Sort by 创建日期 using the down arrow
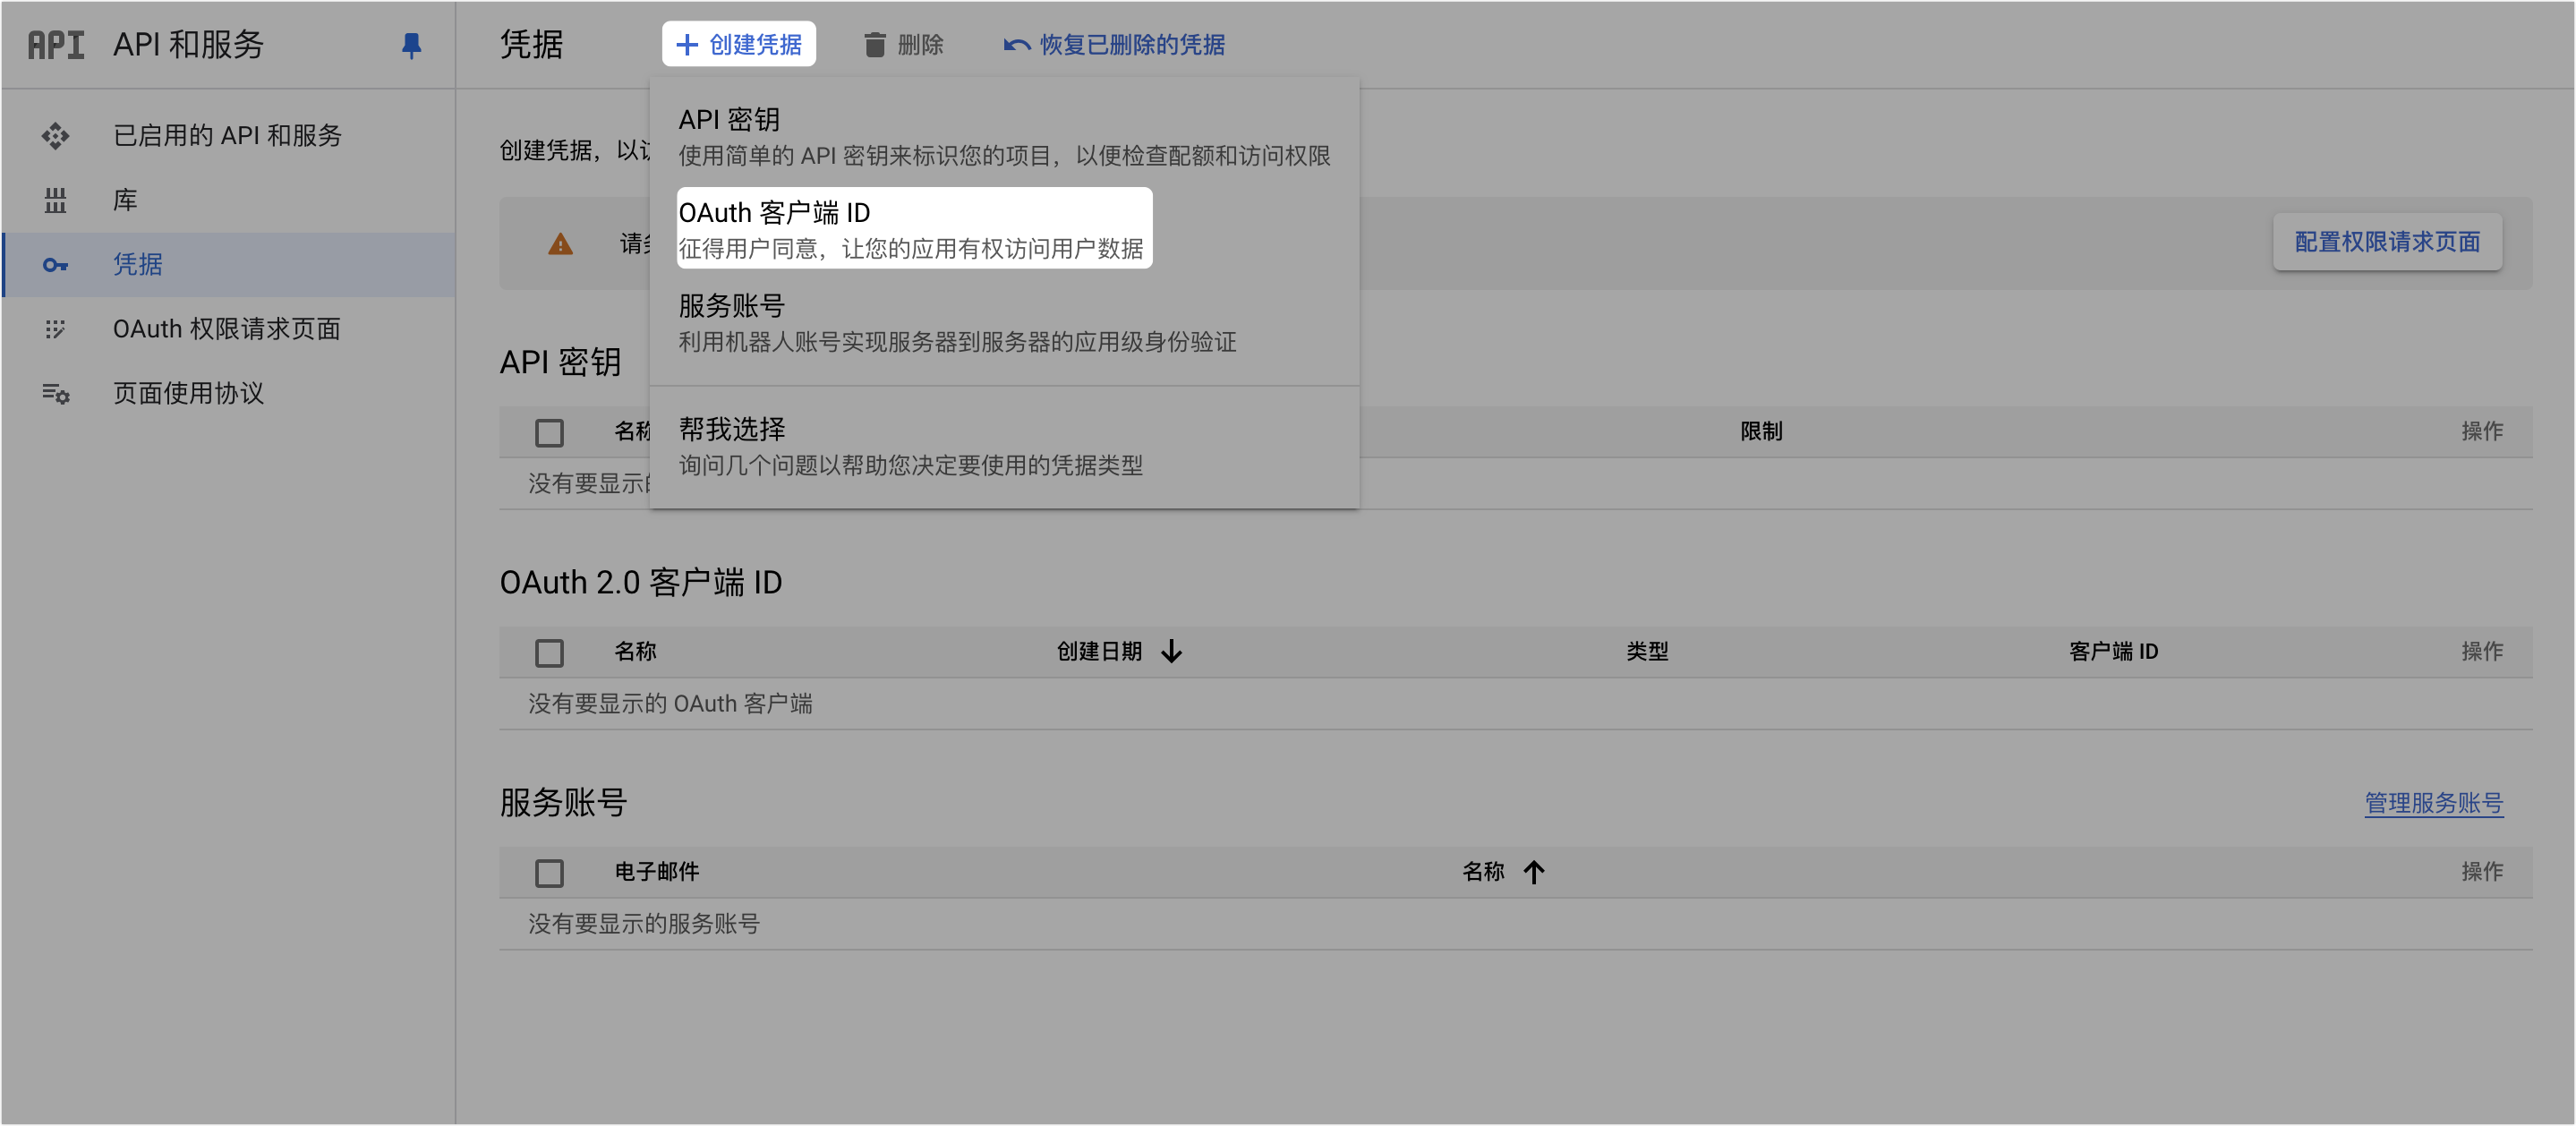Screen dimensions: 2576x1126 (x=1171, y=652)
